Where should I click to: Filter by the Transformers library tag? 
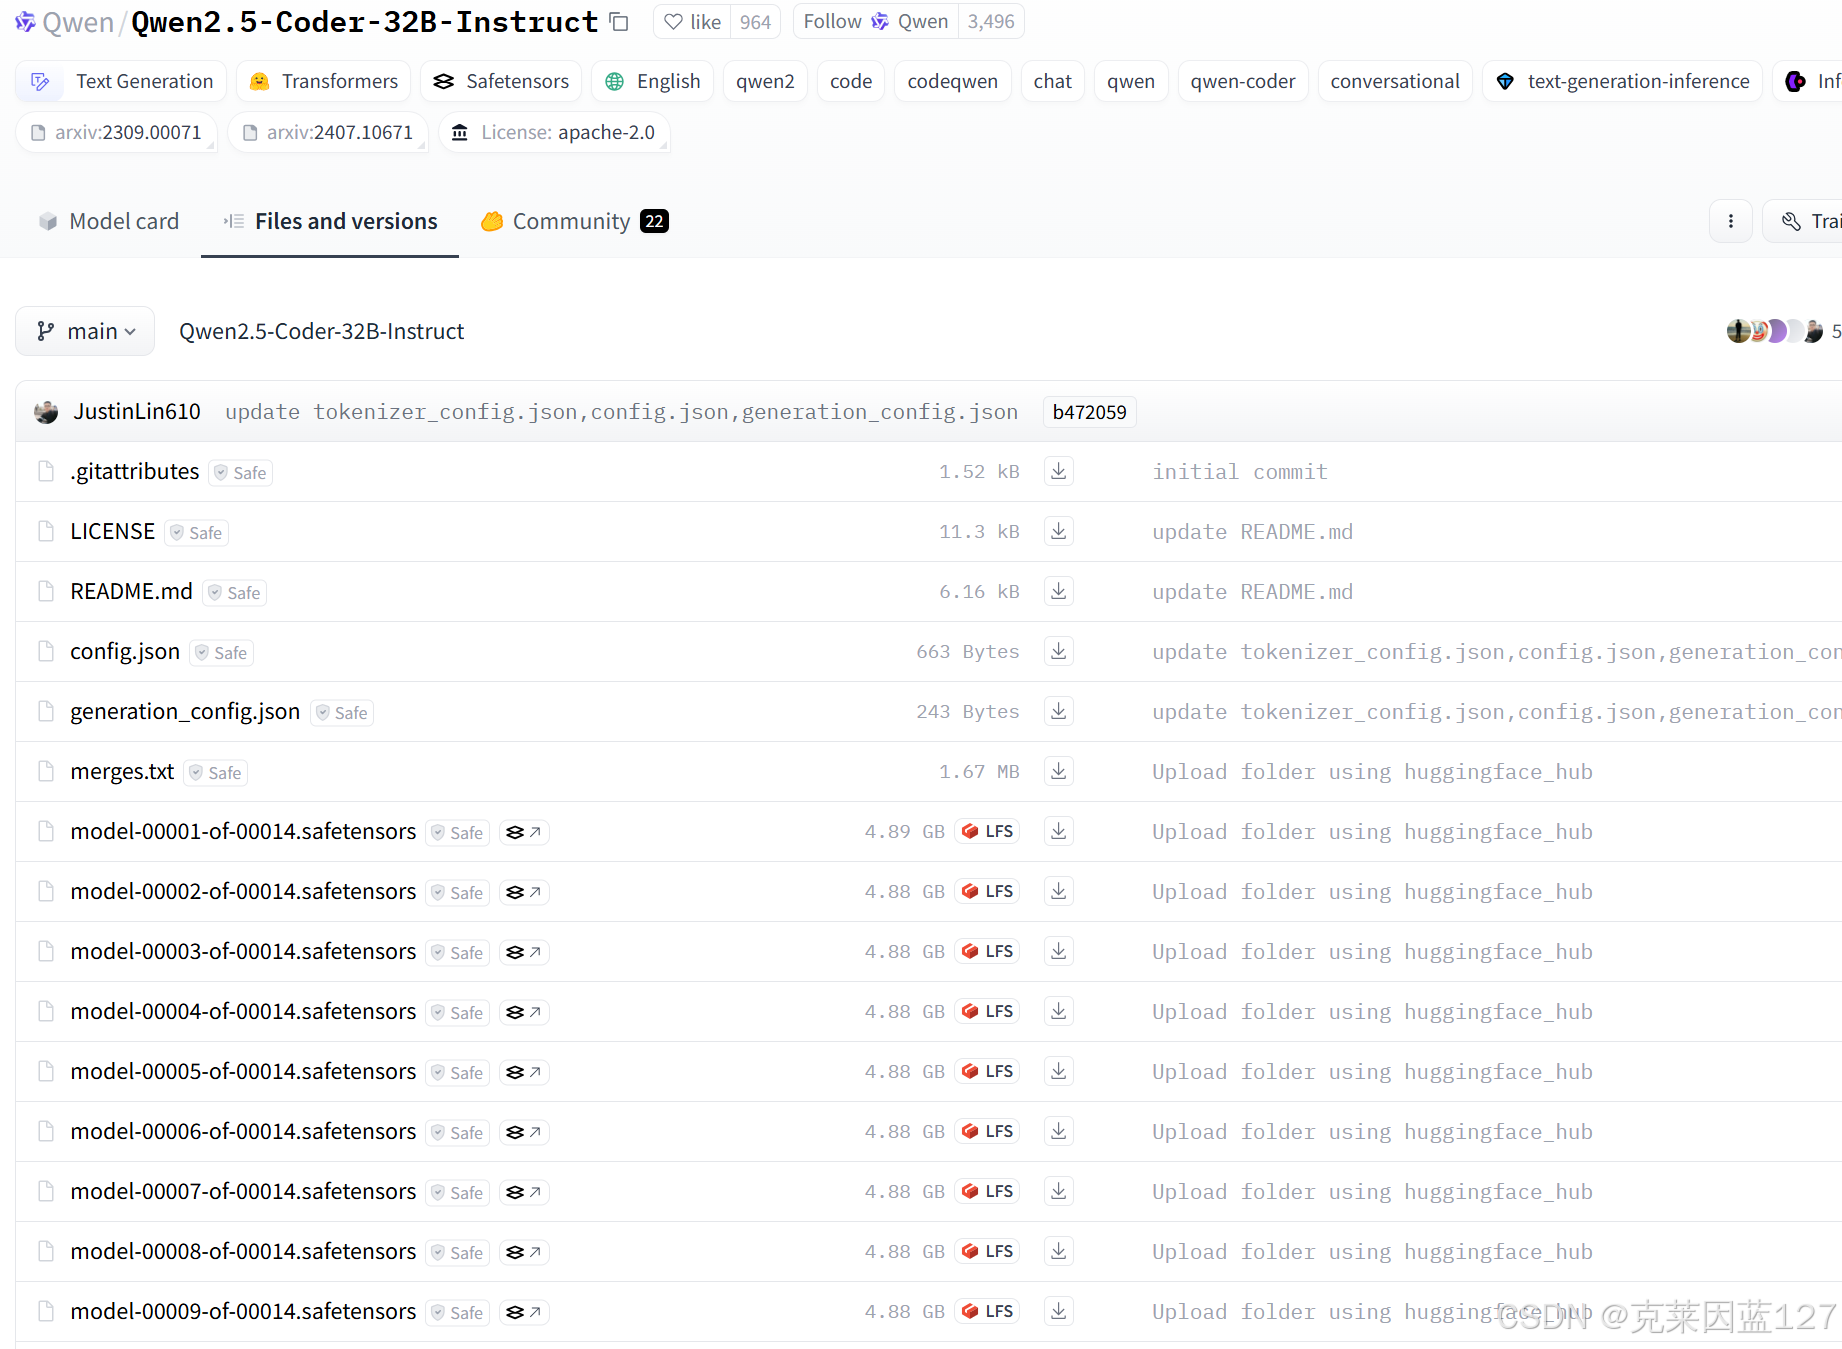324,81
